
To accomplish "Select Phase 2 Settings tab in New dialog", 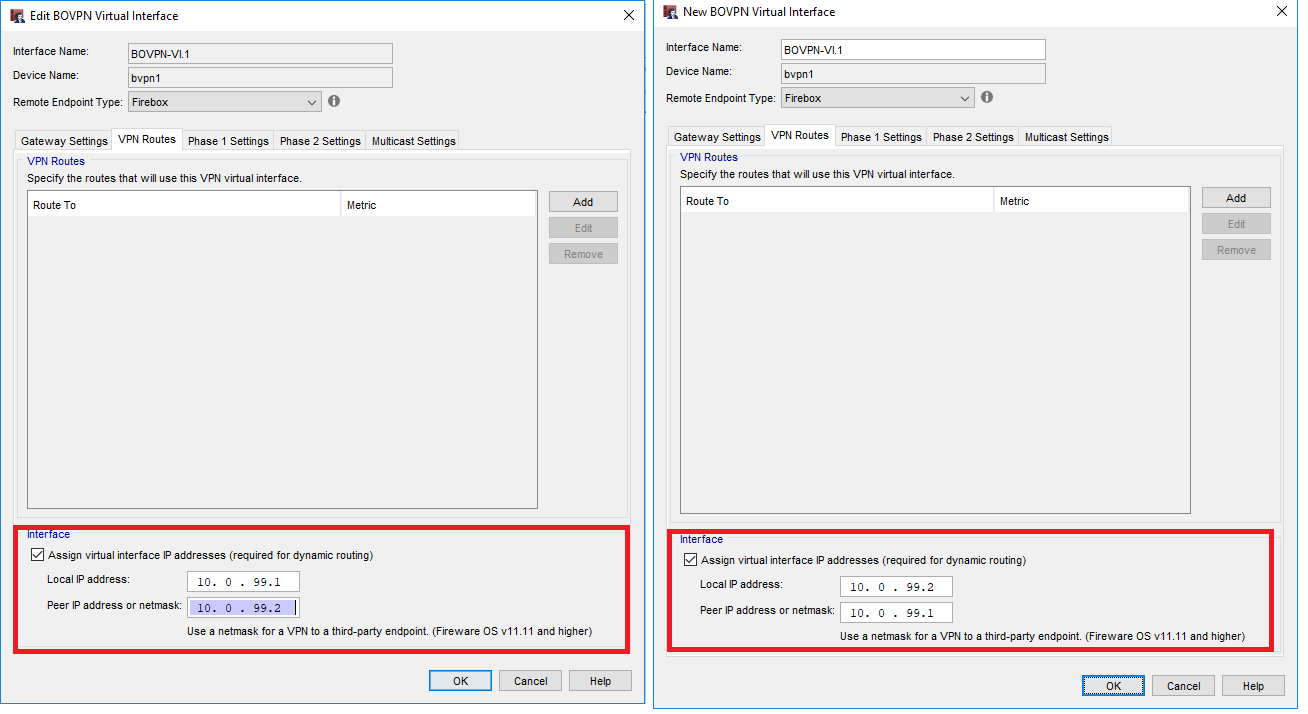I will click(x=973, y=137).
